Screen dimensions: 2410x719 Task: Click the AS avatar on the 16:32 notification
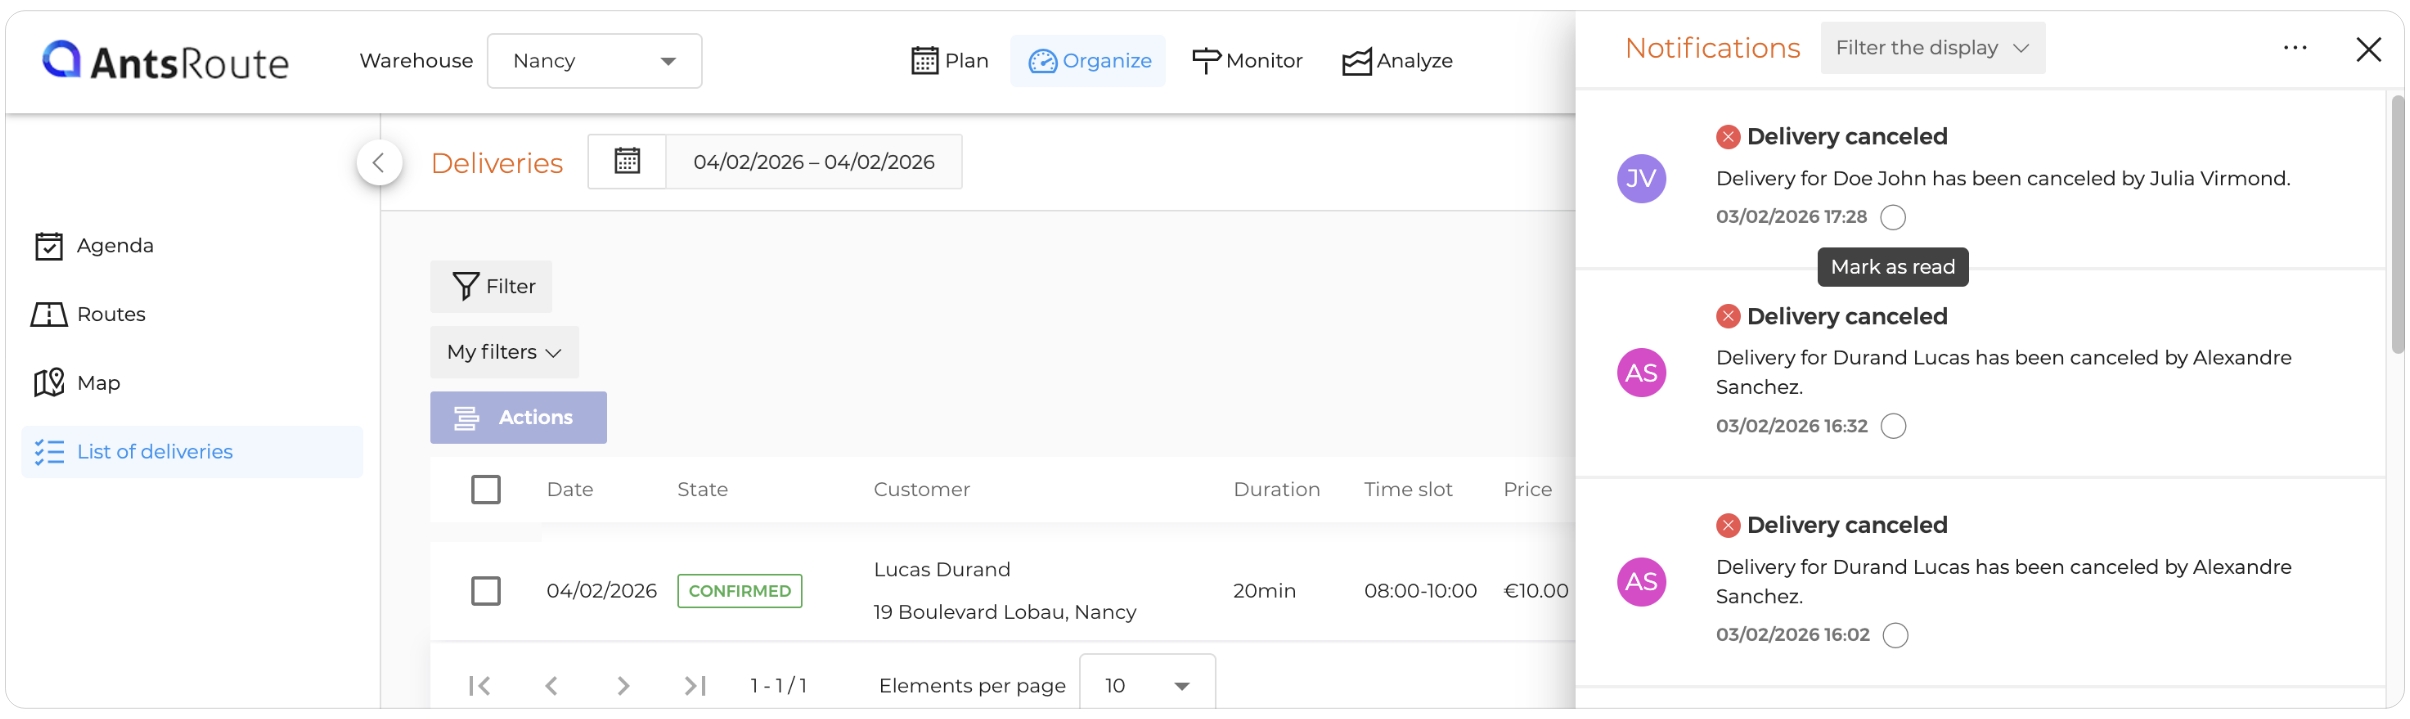[x=1641, y=373]
